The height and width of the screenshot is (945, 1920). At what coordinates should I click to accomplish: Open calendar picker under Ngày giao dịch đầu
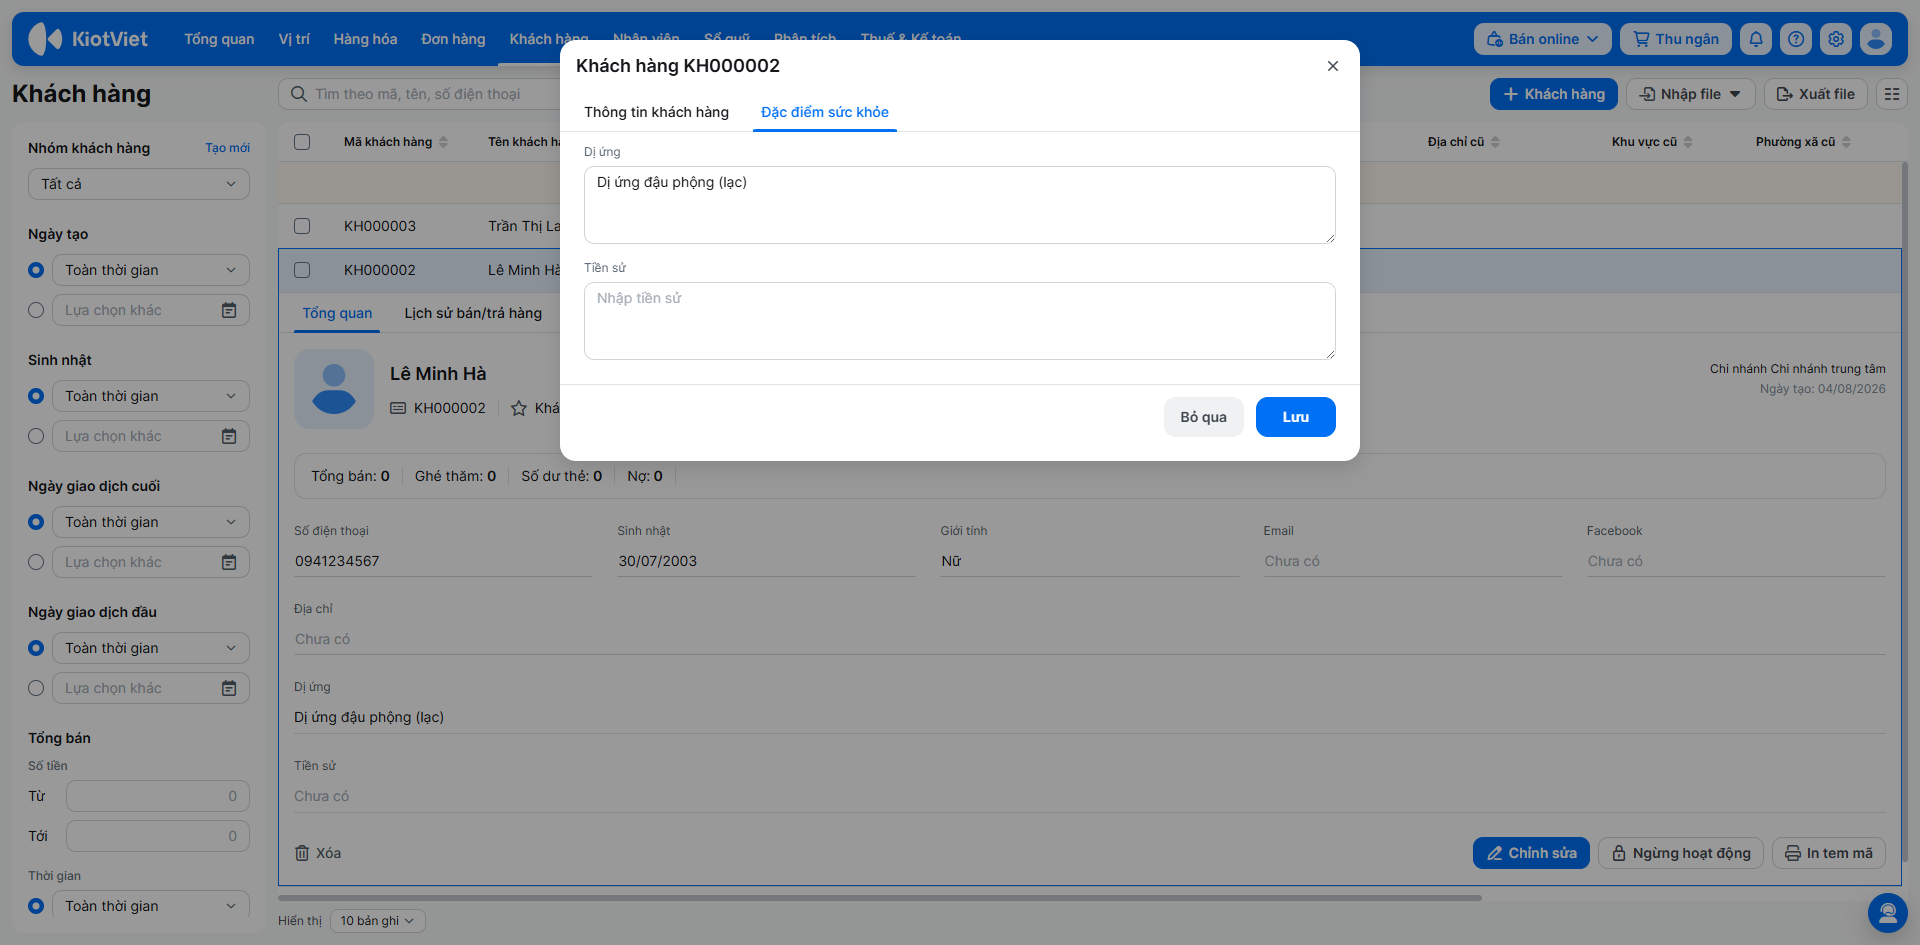coord(229,688)
